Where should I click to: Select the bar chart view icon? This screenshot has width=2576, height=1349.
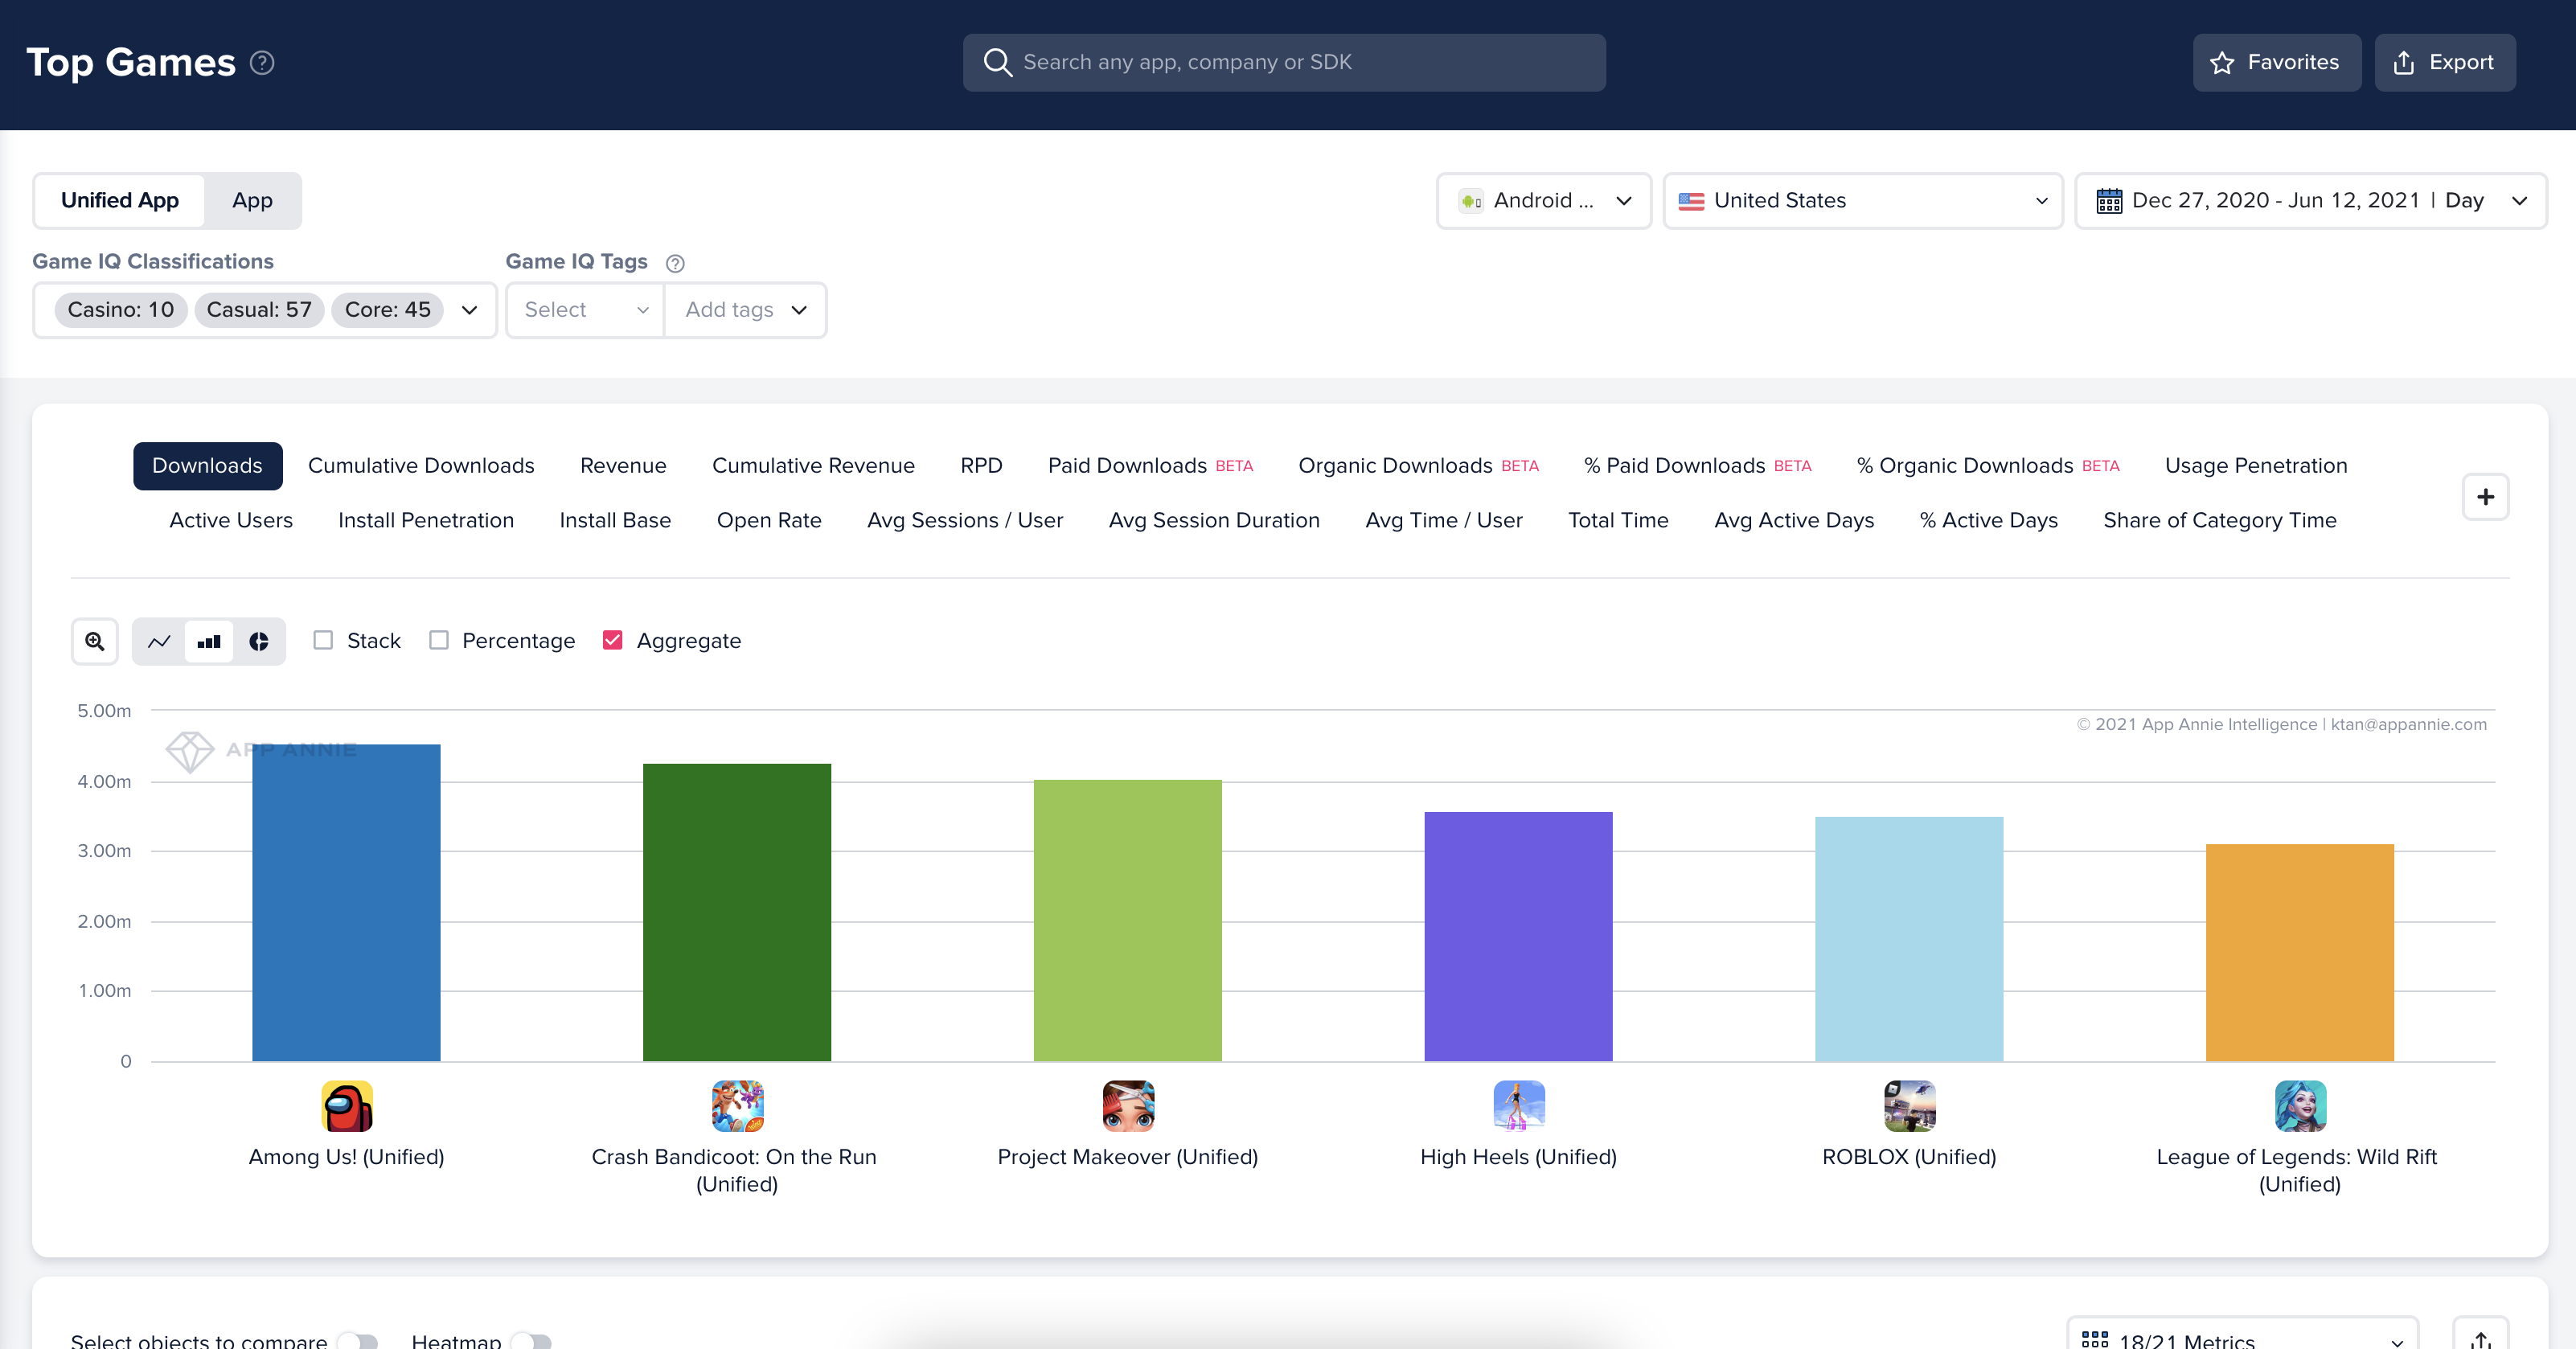pyautogui.click(x=209, y=641)
